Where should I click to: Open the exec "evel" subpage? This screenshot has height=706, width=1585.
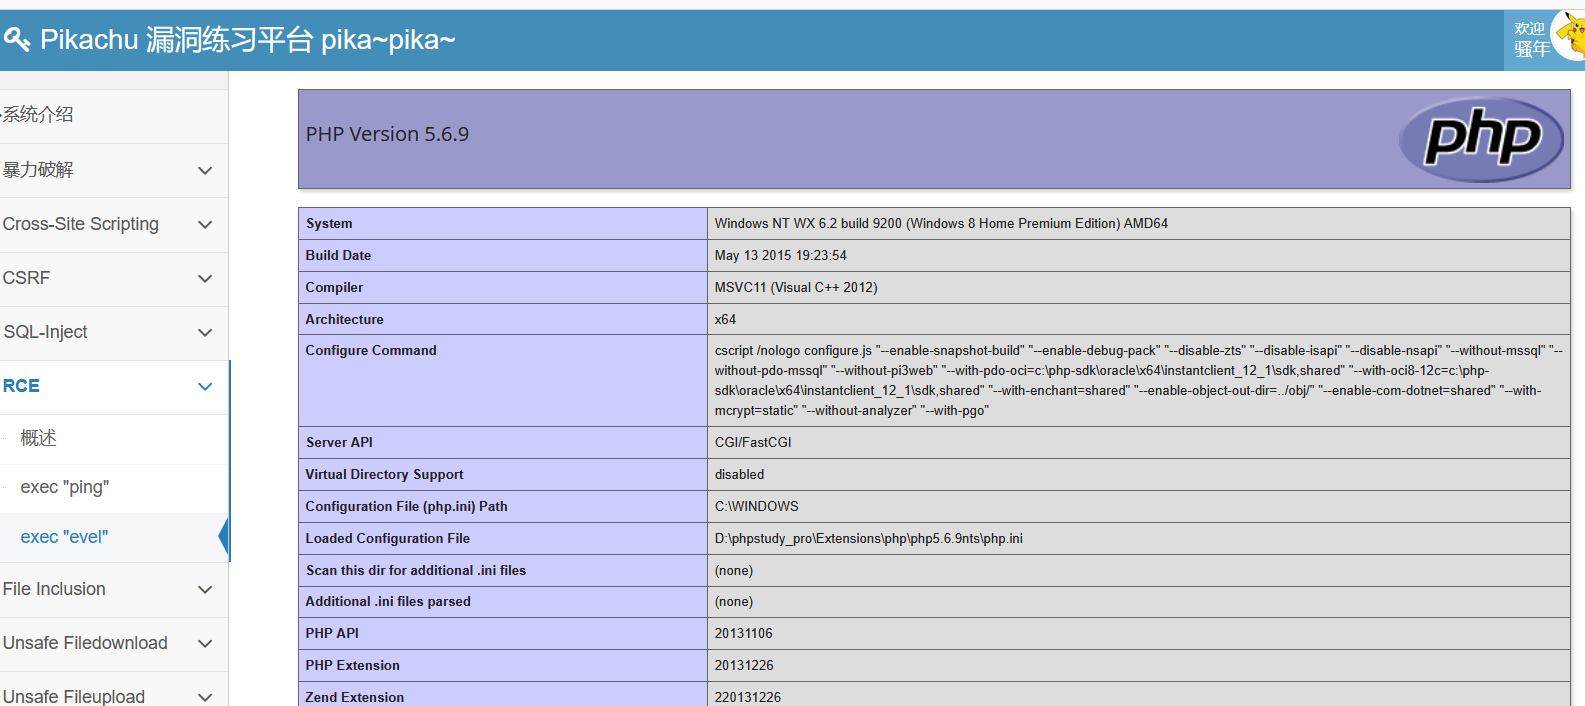click(x=114, y=537)
